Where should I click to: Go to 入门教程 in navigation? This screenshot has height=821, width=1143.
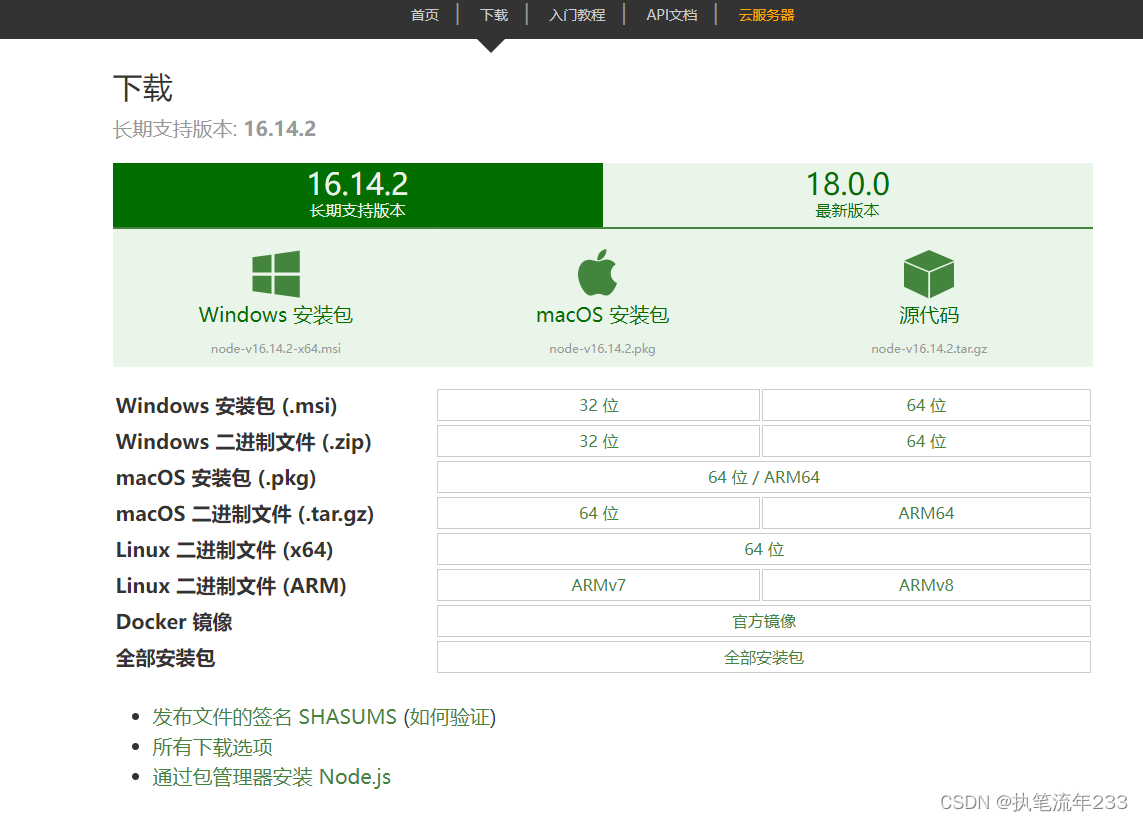[577, 15]
